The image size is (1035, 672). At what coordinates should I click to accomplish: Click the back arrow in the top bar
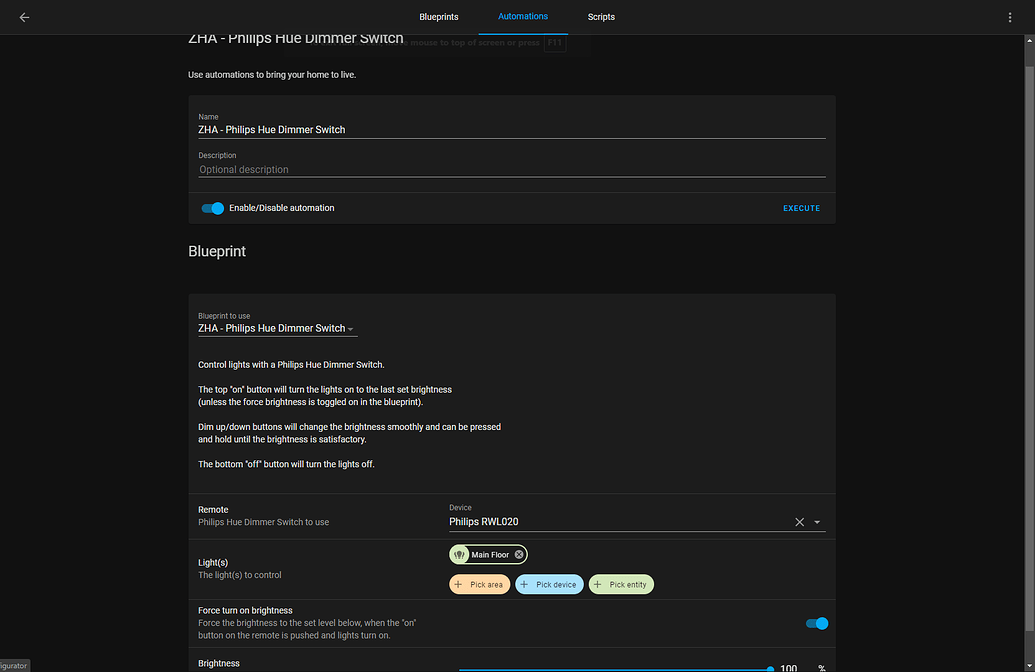pyautogui.click(x=24, y=17)
